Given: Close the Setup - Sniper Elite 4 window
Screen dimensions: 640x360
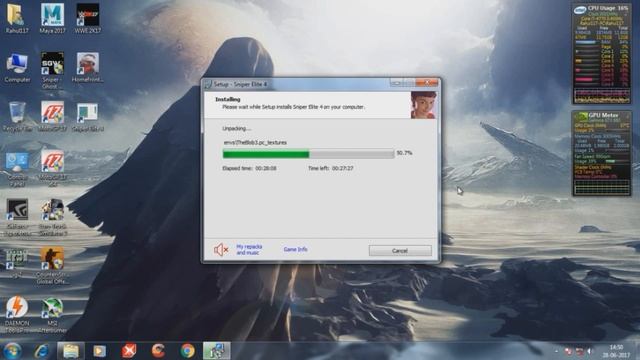Looking at the screenshot, I should [427, 83].
